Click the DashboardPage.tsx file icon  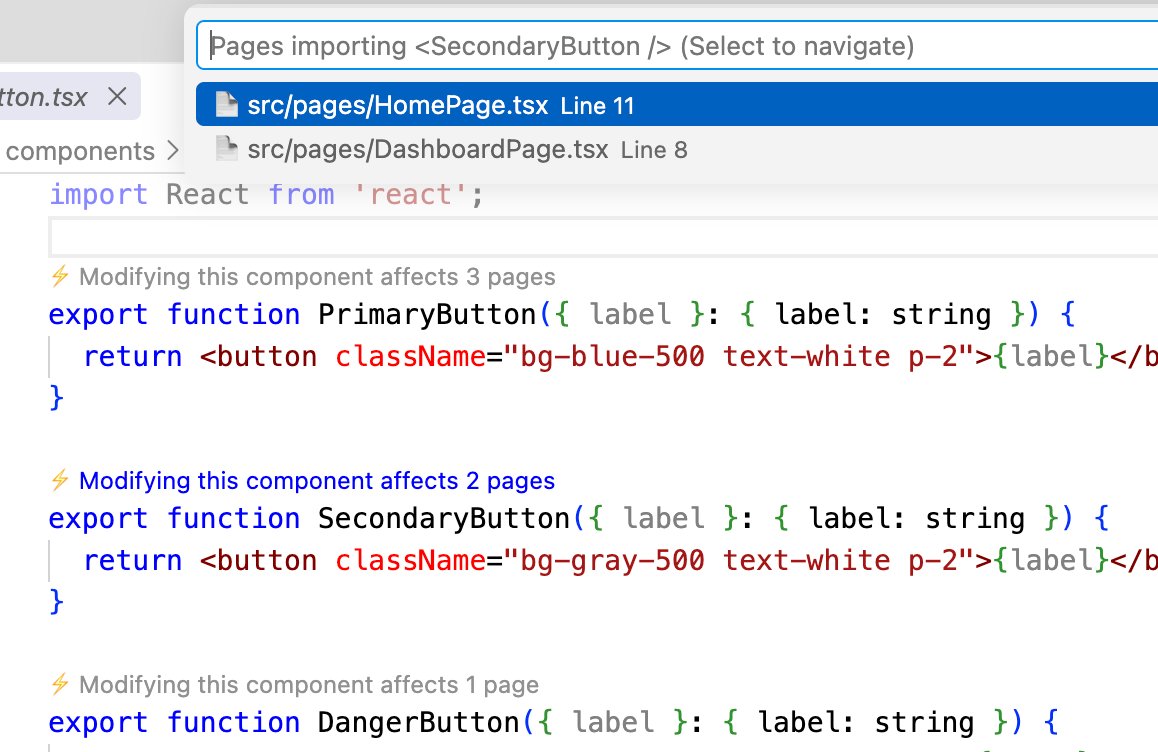click(x=226, y=148)
